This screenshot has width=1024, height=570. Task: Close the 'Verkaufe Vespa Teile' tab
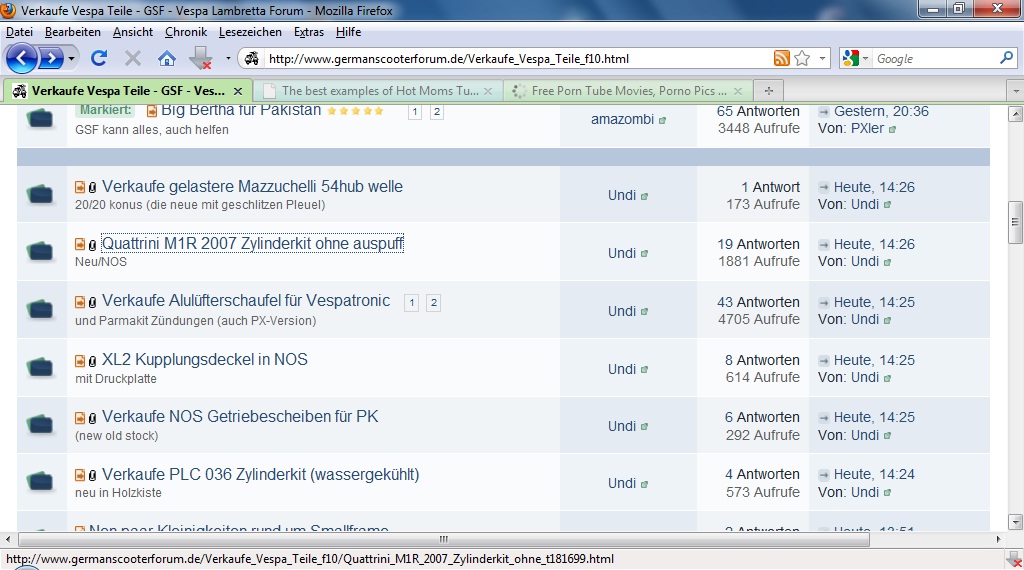coord(238,91)
